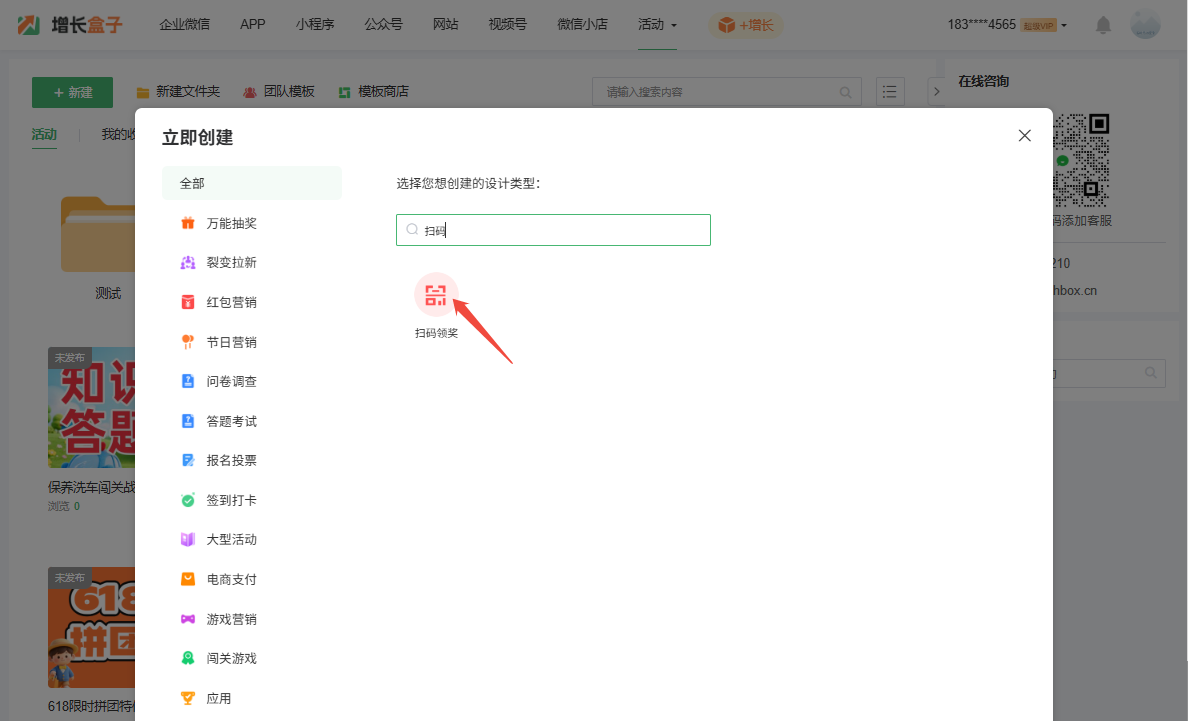Click the 扫码领奖 scan code icon
Image resolution: width=1188 pixels, height=721 pixels.
pos(436,295)
